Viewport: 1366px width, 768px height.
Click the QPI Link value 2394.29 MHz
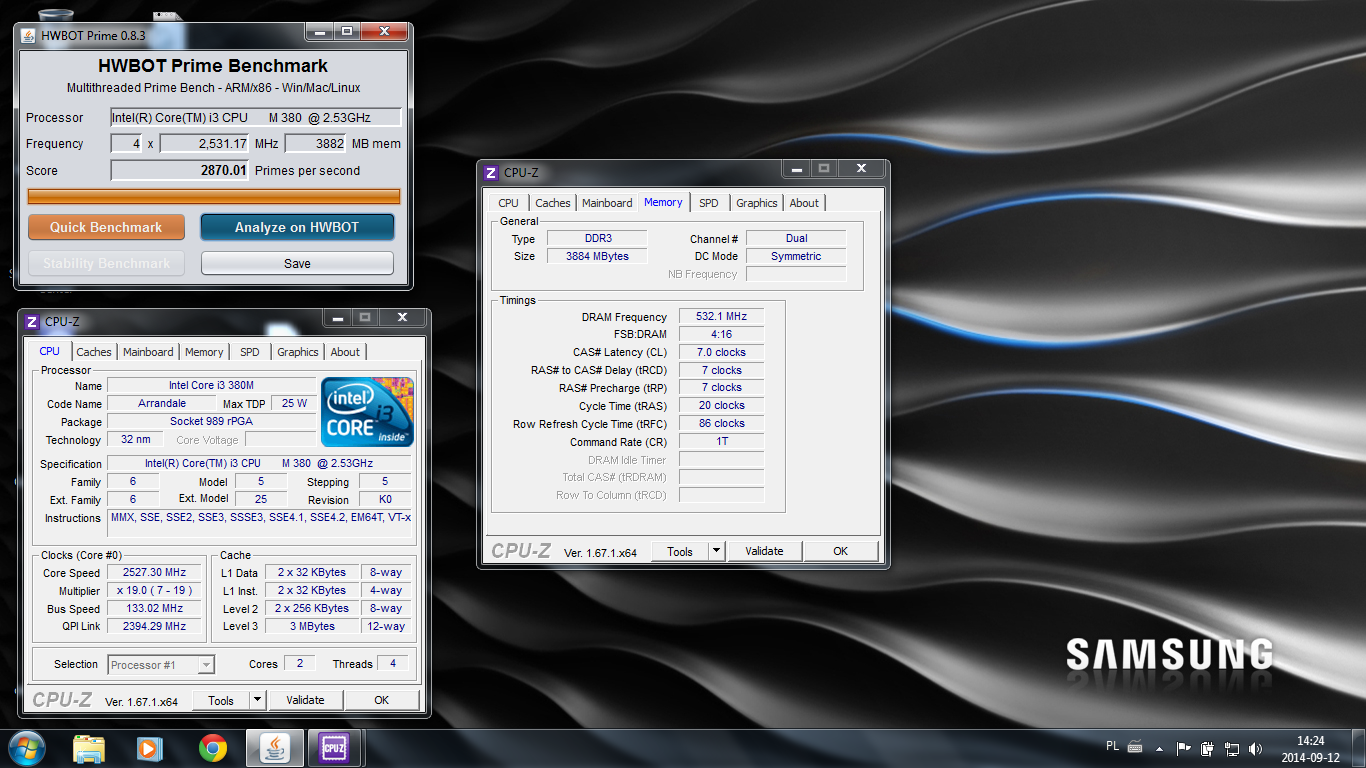point(155,627)
